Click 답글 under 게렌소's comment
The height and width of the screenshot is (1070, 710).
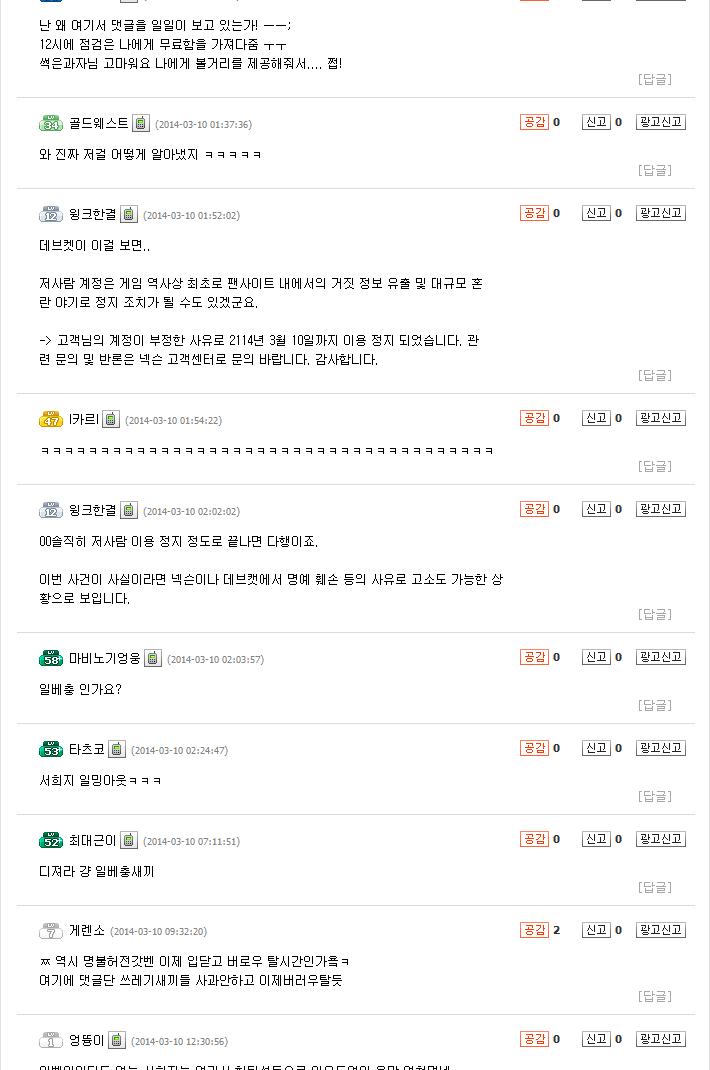[655, 996]
